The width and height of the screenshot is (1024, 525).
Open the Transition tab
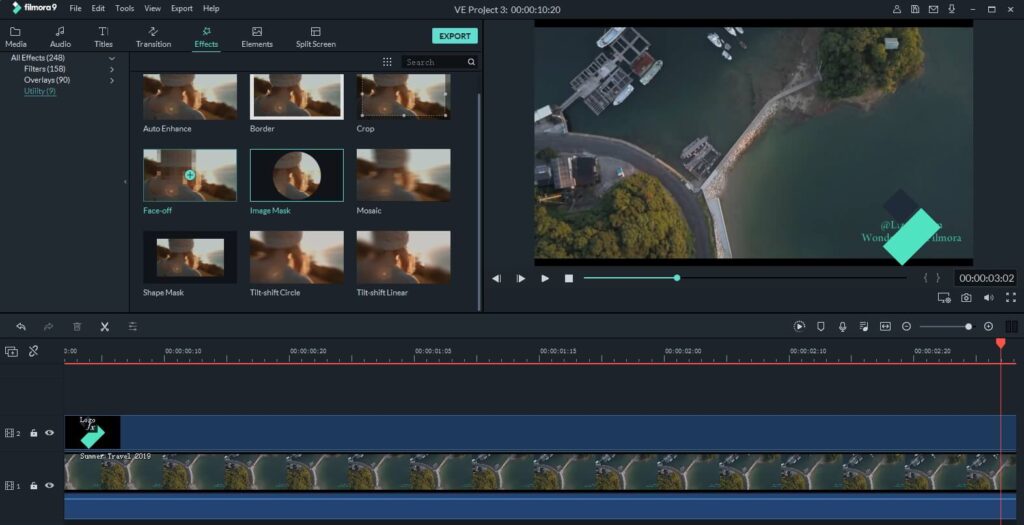pos(153,37)
